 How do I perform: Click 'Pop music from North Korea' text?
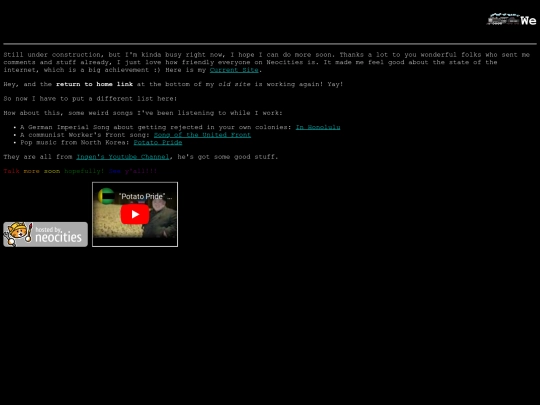pyautogui.click(x=75, y=142)
